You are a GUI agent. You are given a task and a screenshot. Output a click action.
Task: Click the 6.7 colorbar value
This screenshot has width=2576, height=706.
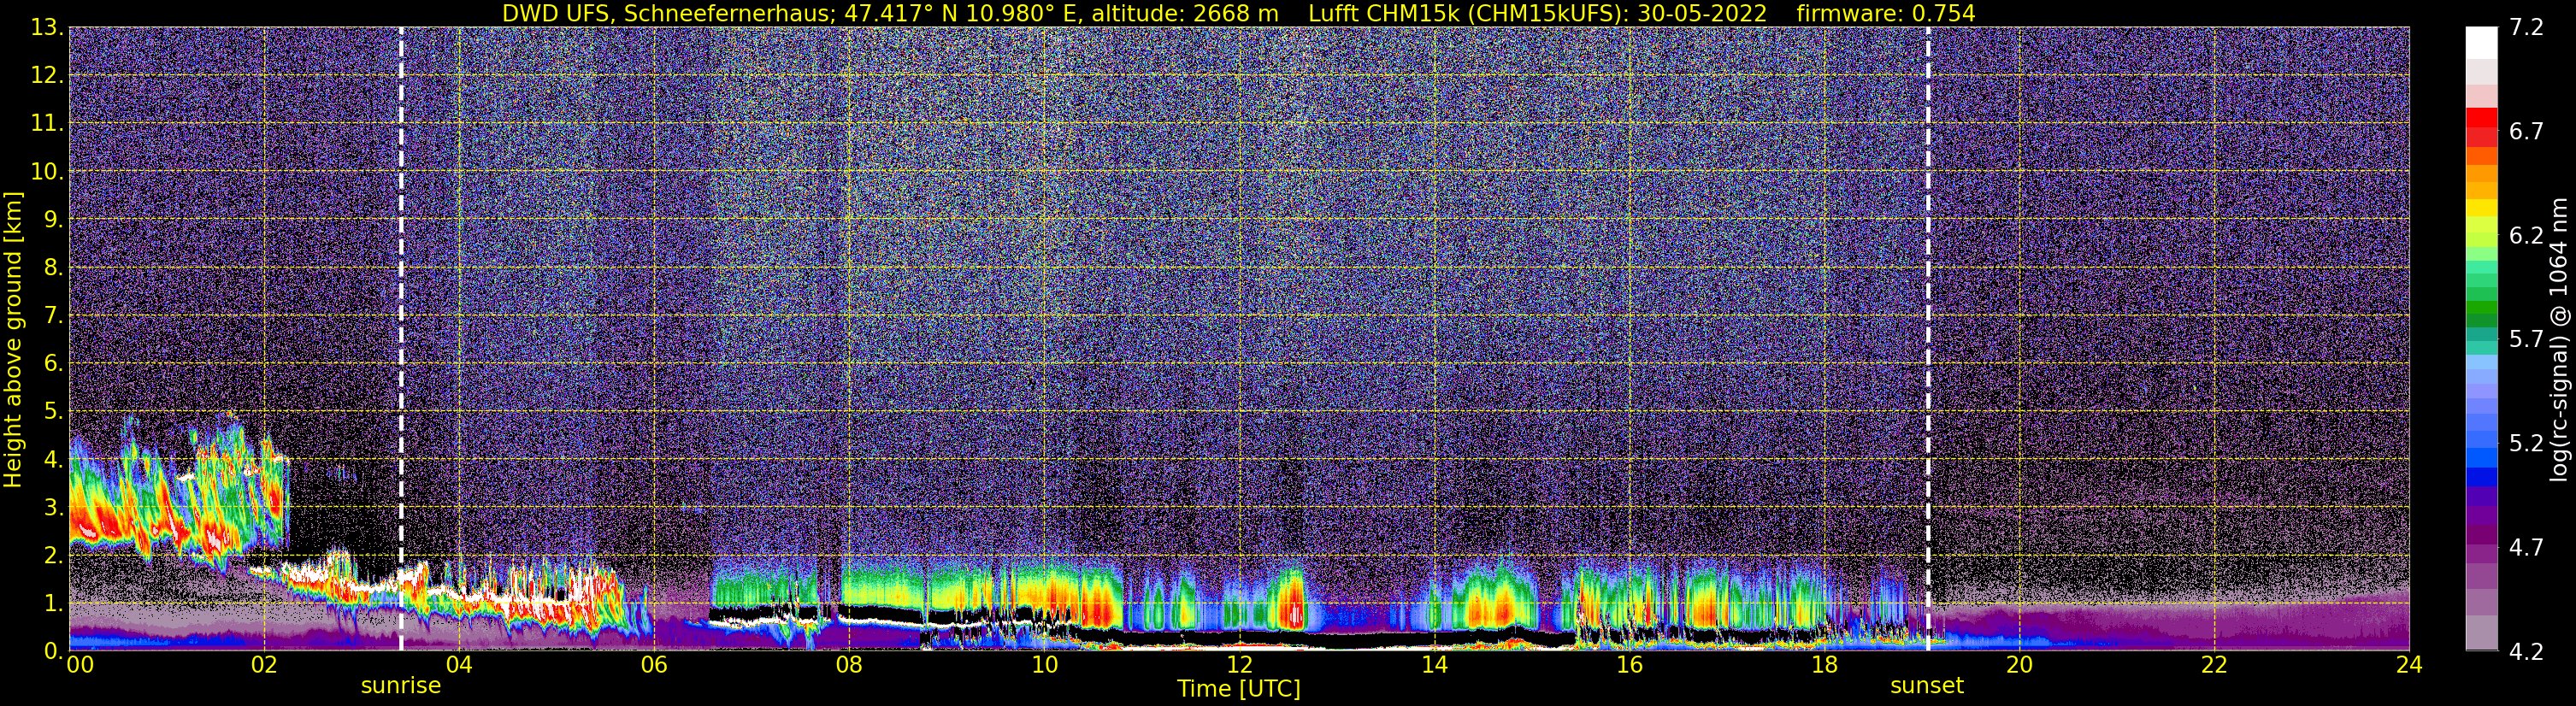tap(2526, 131)
